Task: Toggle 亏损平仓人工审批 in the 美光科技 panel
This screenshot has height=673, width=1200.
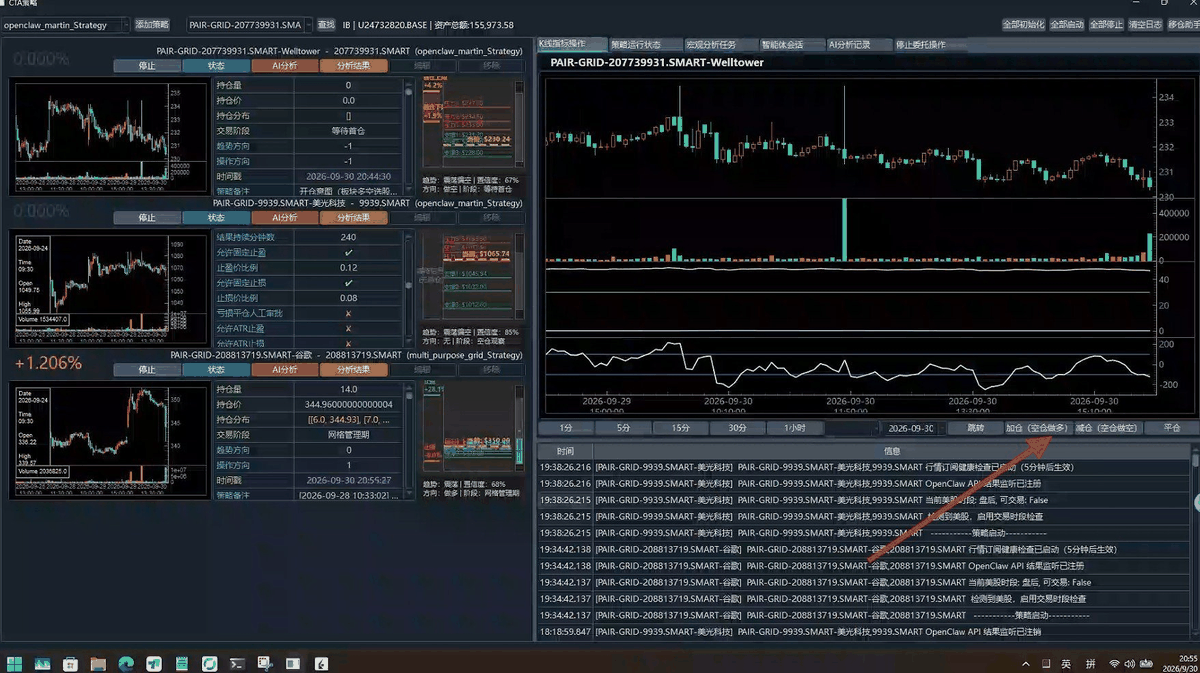Action: (349, 313)
